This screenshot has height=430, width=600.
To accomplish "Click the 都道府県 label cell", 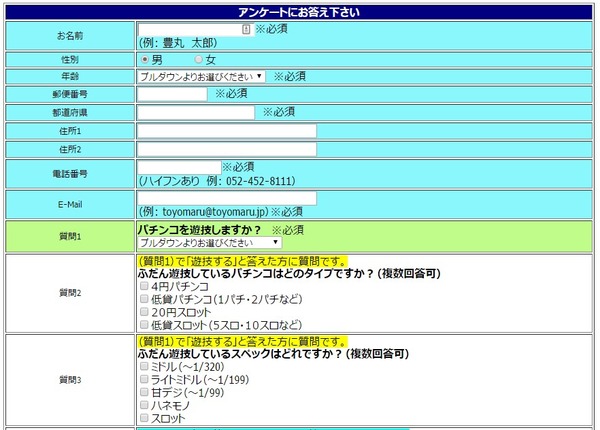I will 70,112.
